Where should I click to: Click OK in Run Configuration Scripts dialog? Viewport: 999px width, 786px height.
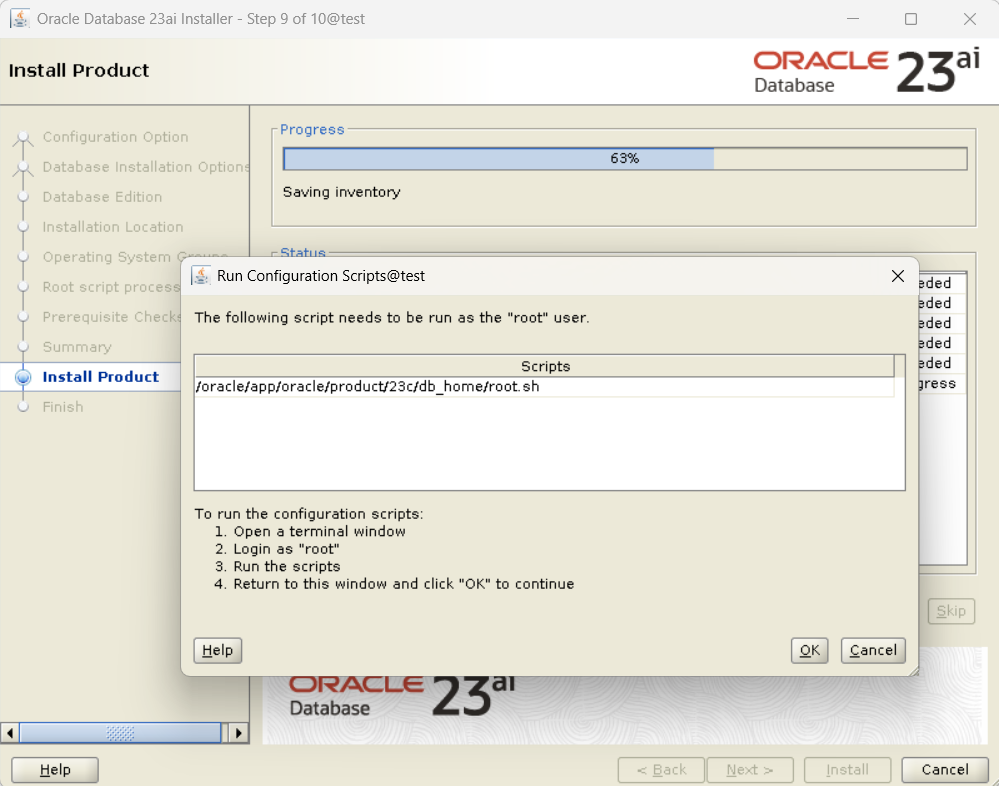tap(809, 650)
